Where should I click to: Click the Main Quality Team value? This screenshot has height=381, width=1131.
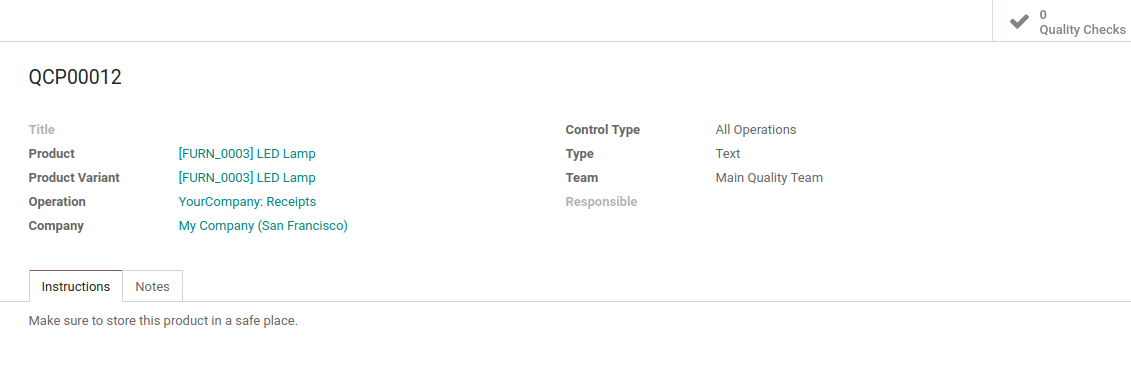point(769,178)
